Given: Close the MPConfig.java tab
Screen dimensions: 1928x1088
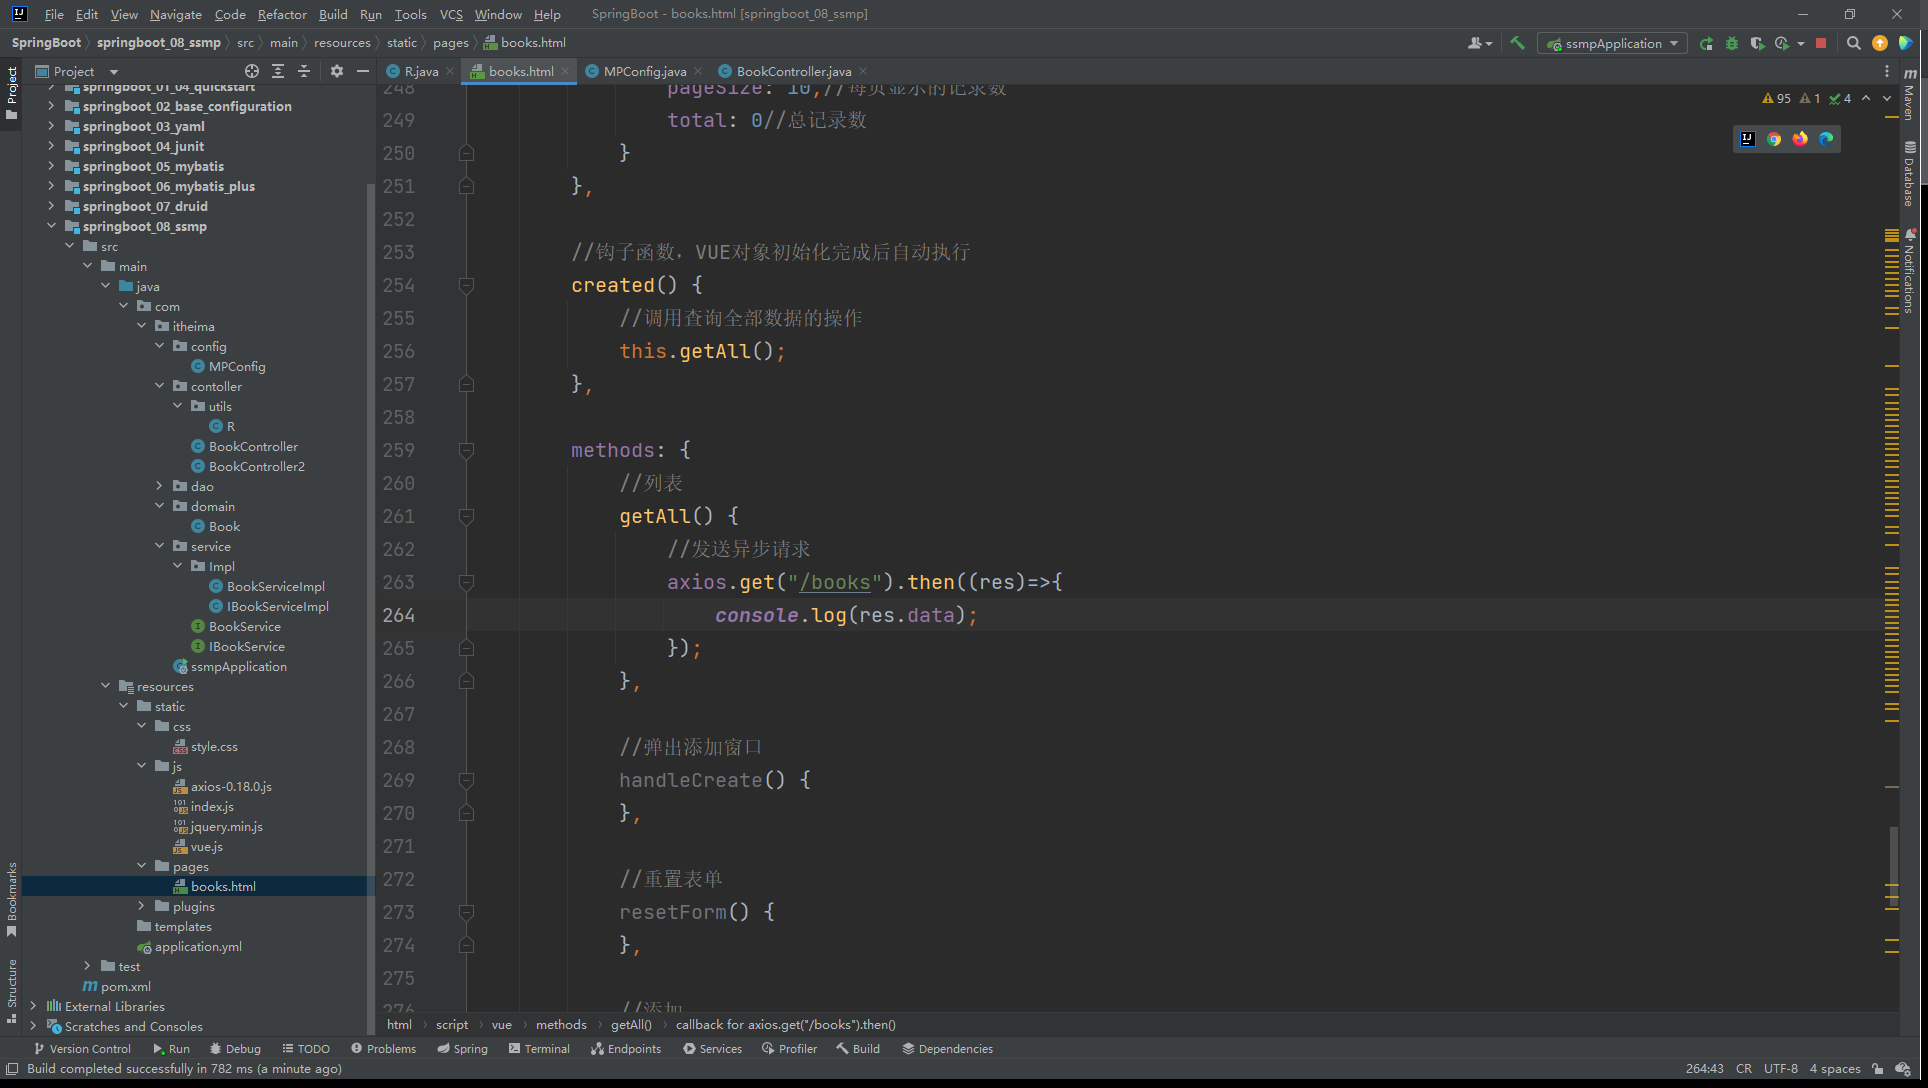Looking at the screenshot, I should tap(697, 71).
